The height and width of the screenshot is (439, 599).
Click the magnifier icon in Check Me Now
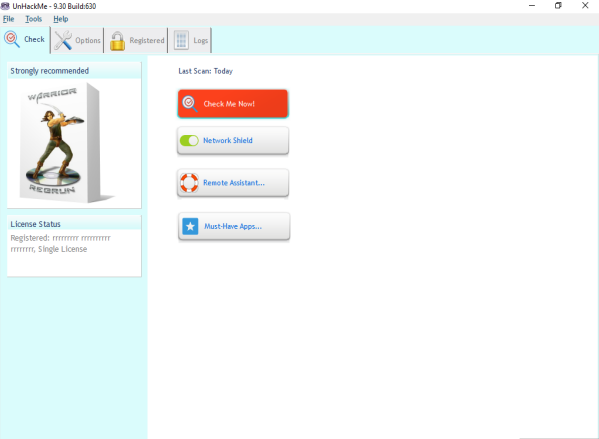(x=189, y=104)
